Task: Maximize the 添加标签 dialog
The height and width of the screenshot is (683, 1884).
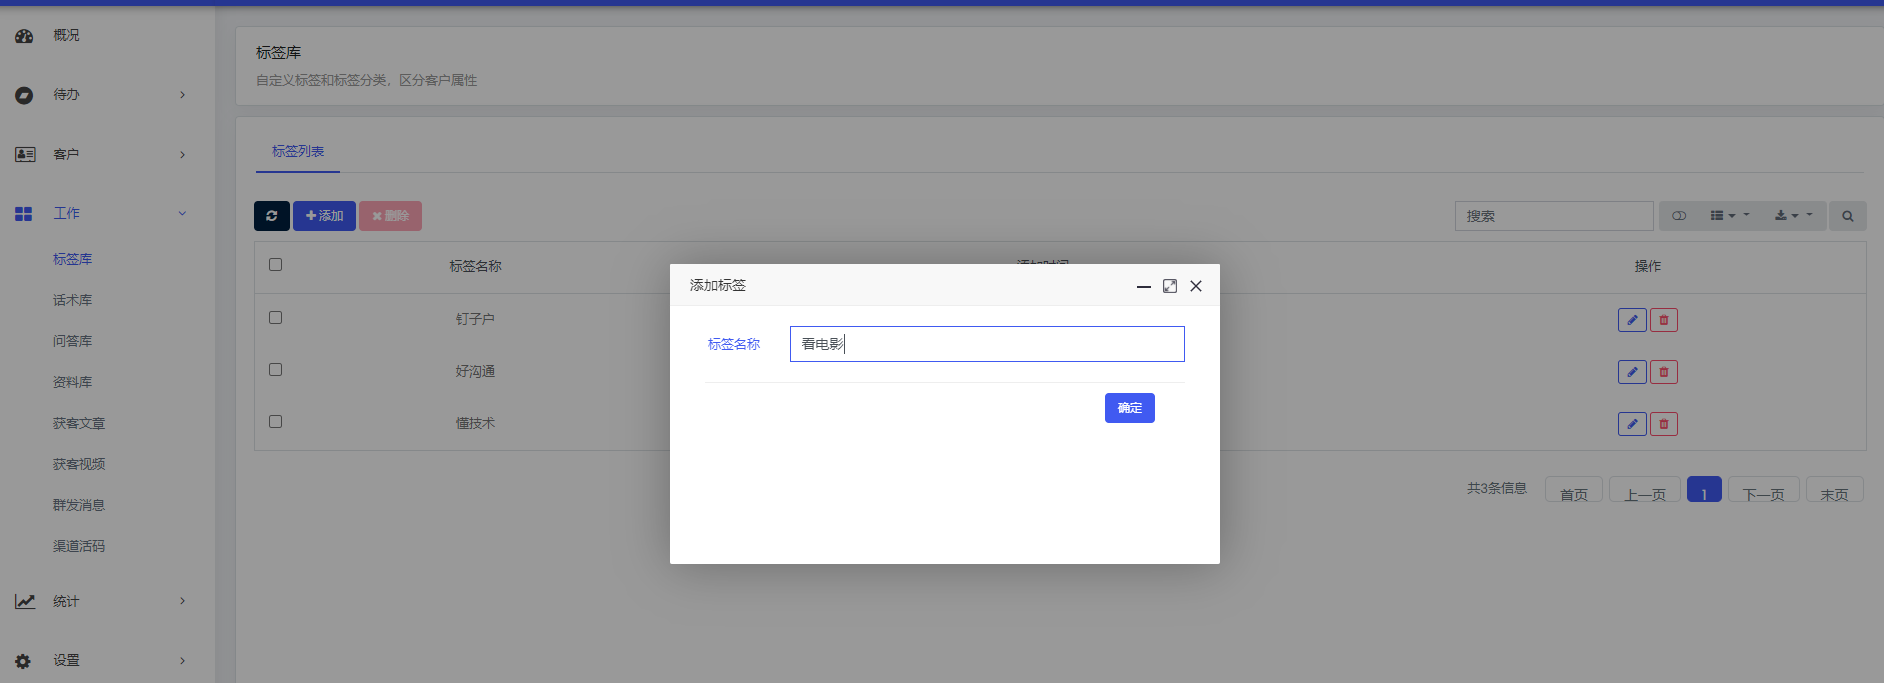Action: 1169,286
